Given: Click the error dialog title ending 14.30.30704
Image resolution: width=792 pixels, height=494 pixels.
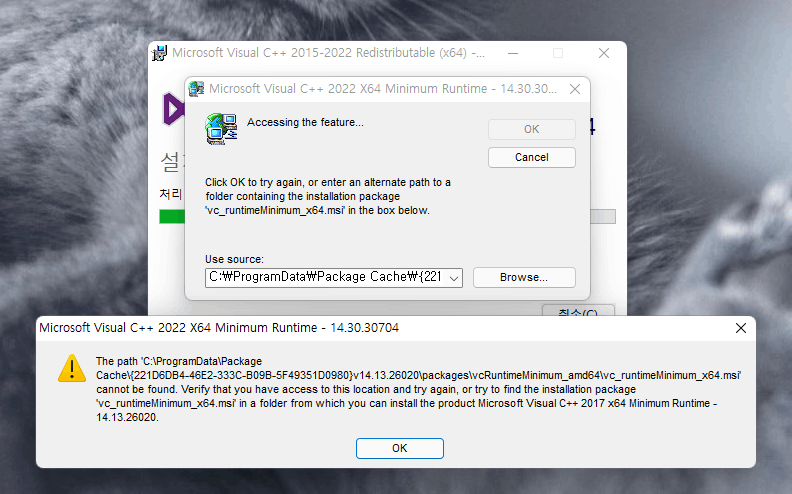Looking at the screenshot, I should tap(219, 328).
